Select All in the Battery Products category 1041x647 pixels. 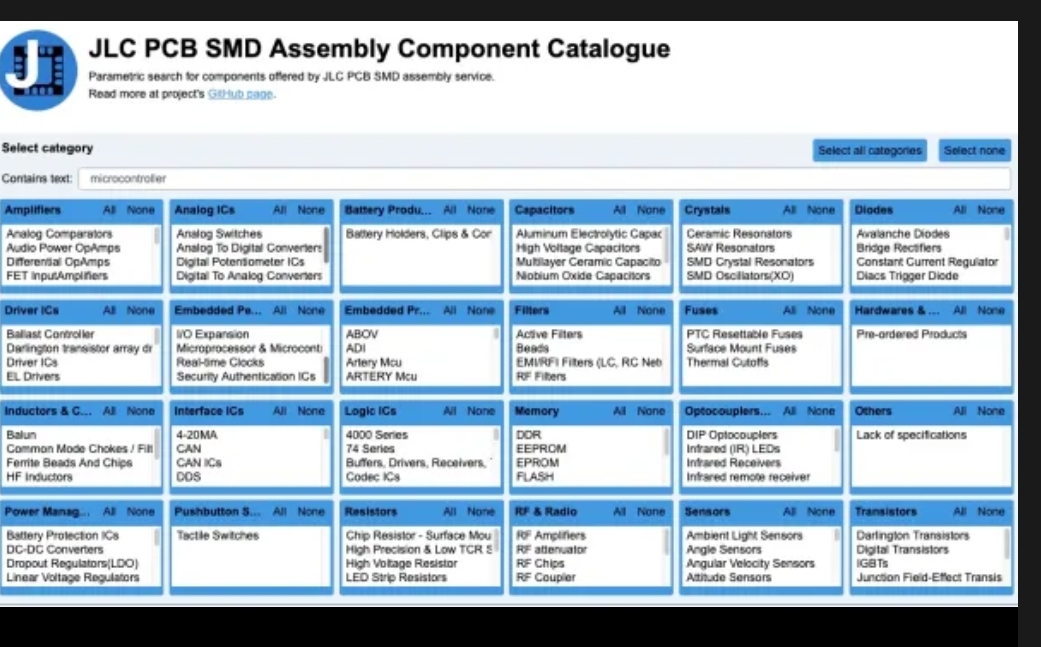pos(449,210)
